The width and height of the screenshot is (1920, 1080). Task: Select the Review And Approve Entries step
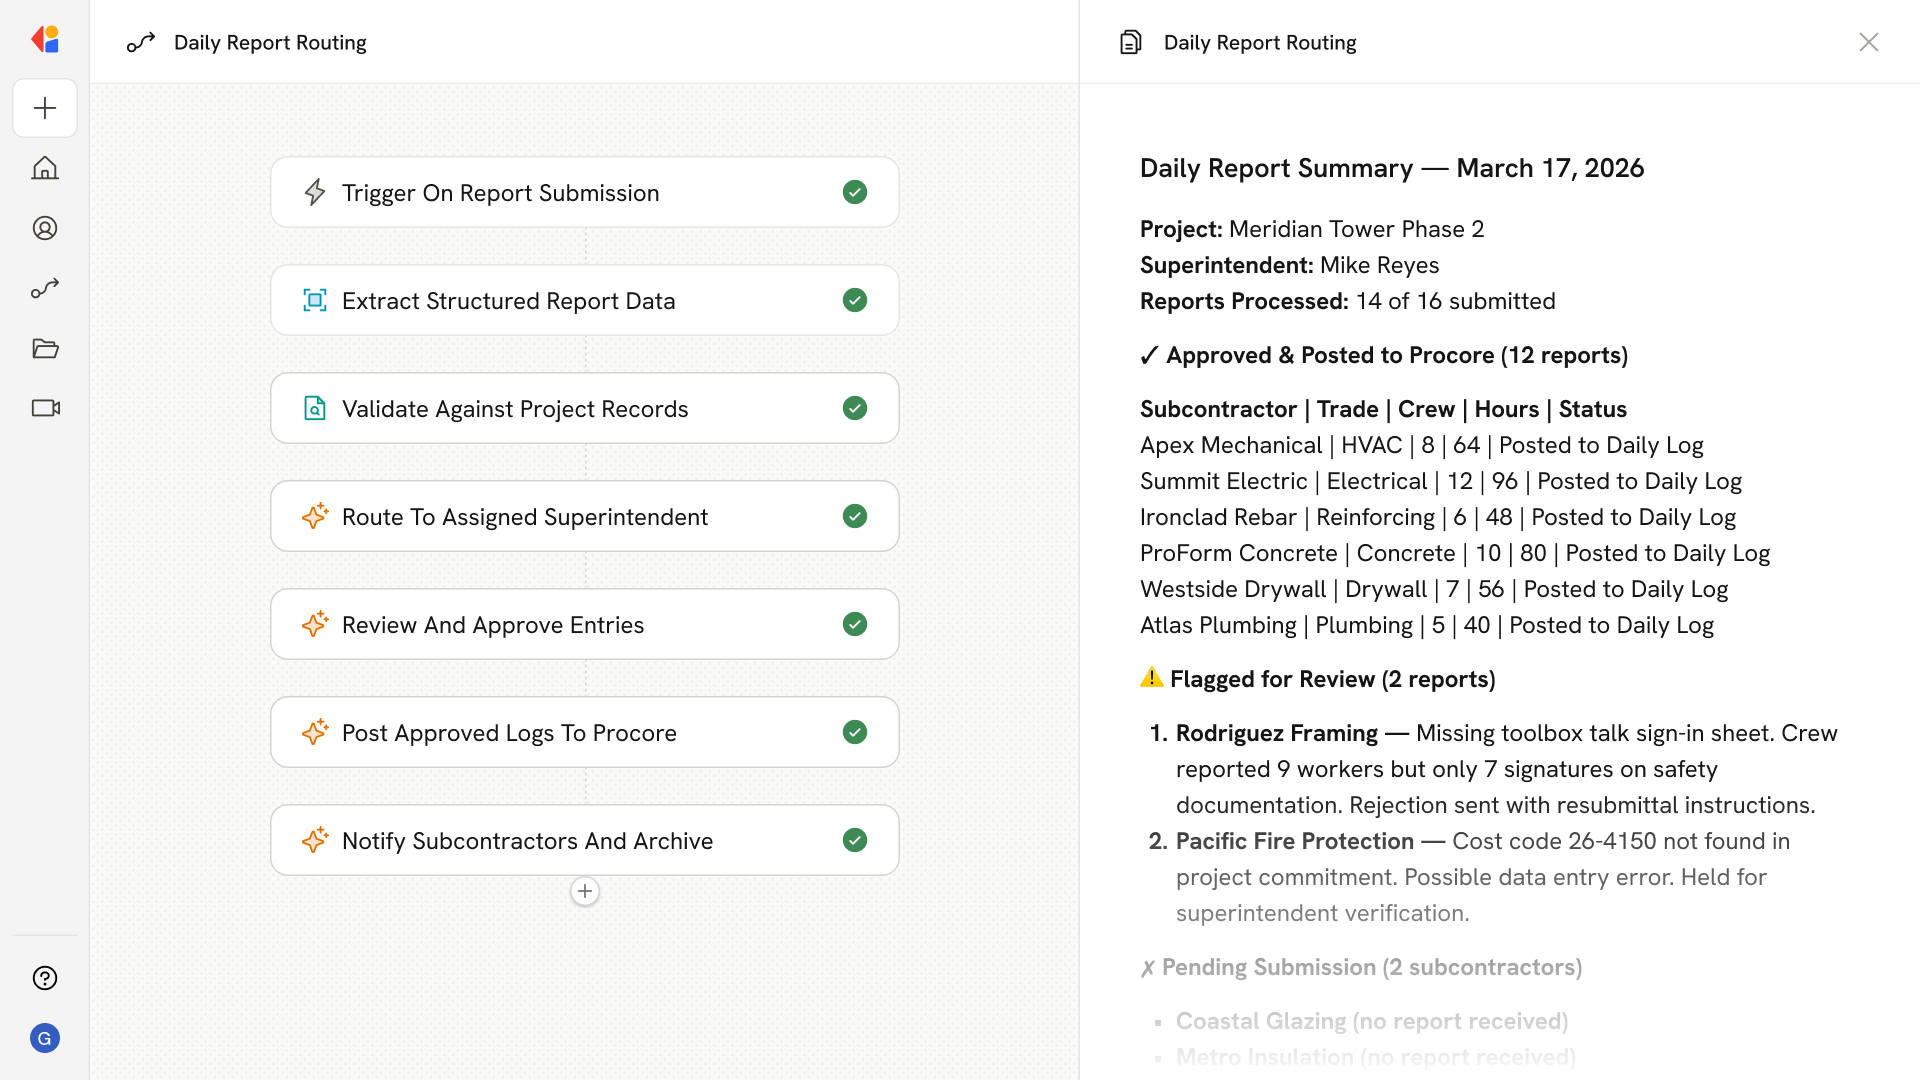click(492, 624)
